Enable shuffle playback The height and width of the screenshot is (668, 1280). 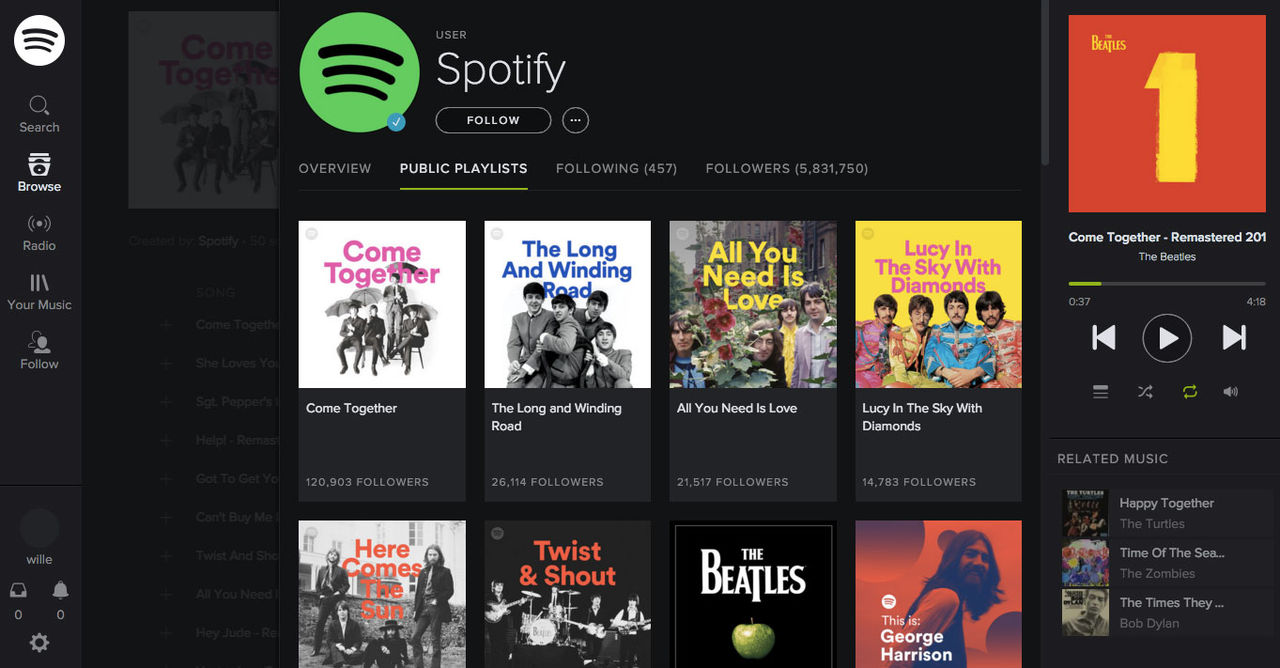1145,391
